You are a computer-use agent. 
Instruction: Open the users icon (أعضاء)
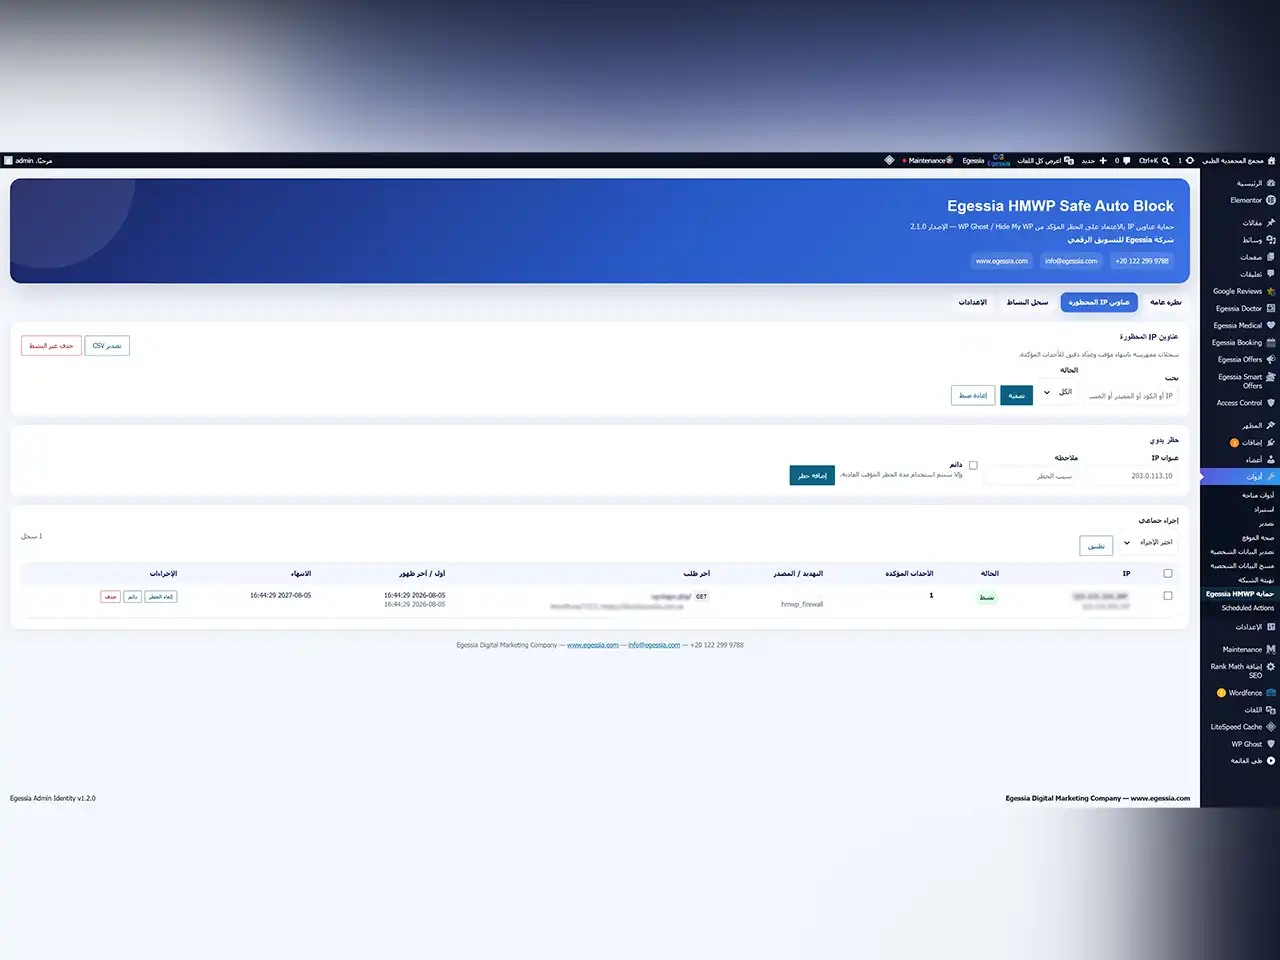click(x=1271, y=460)
